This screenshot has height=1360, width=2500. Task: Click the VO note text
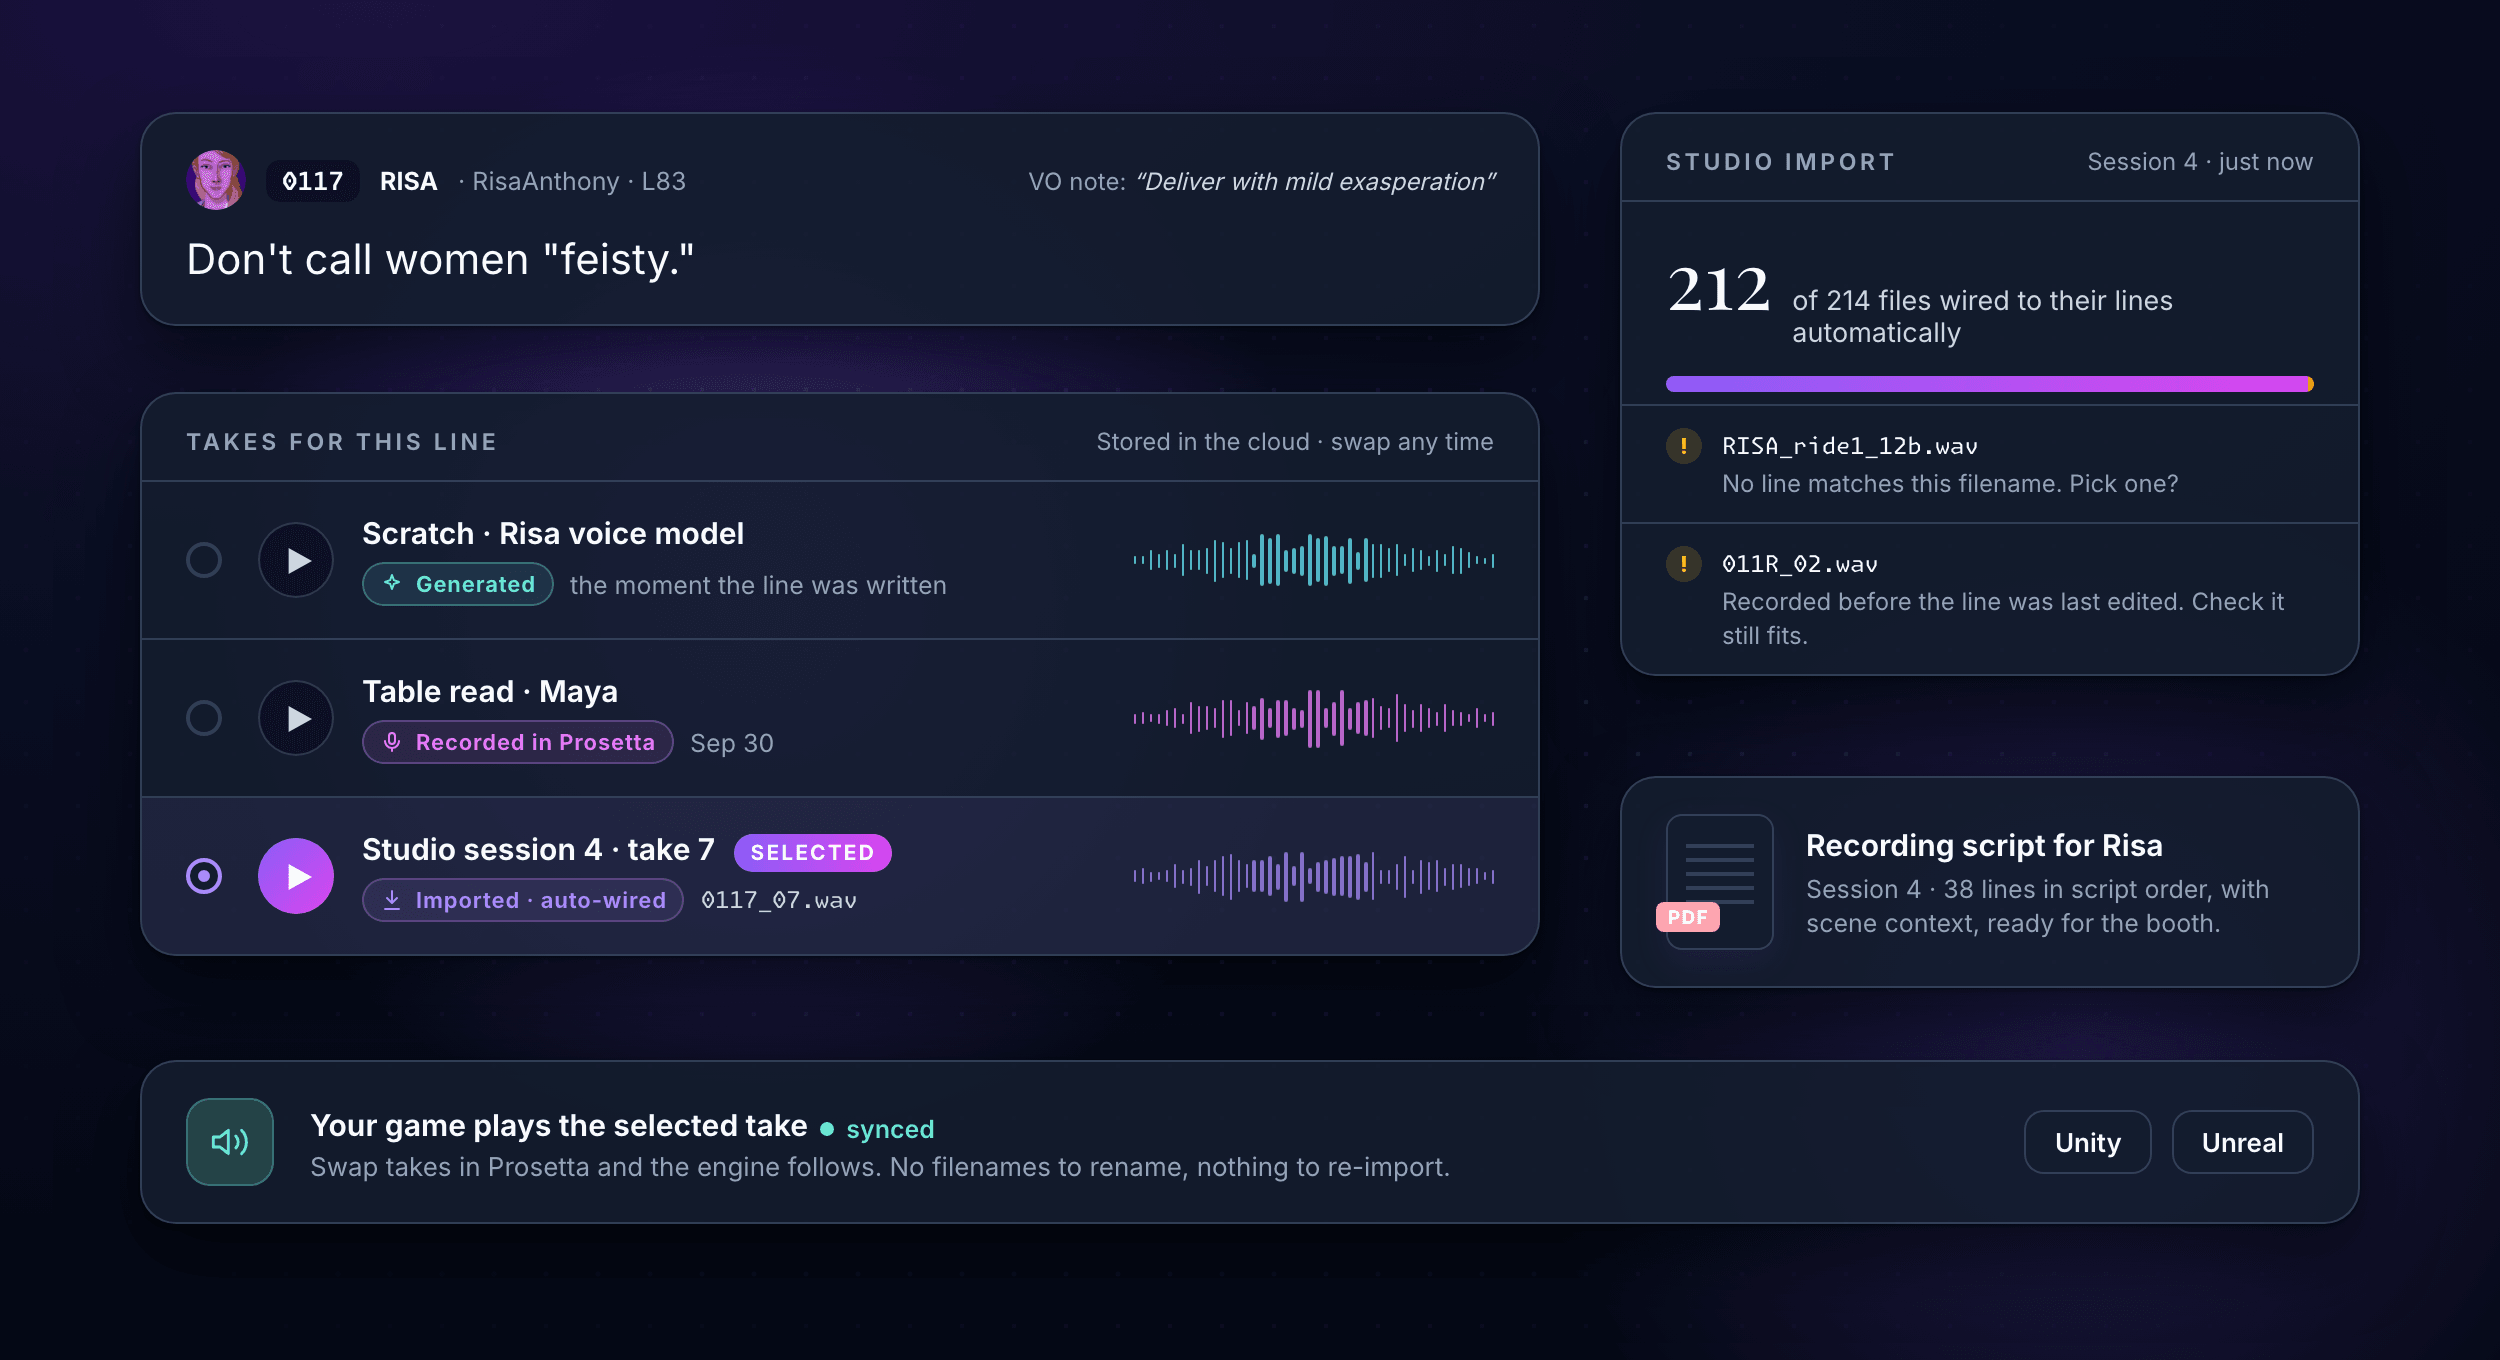[x=1262, y=181]
